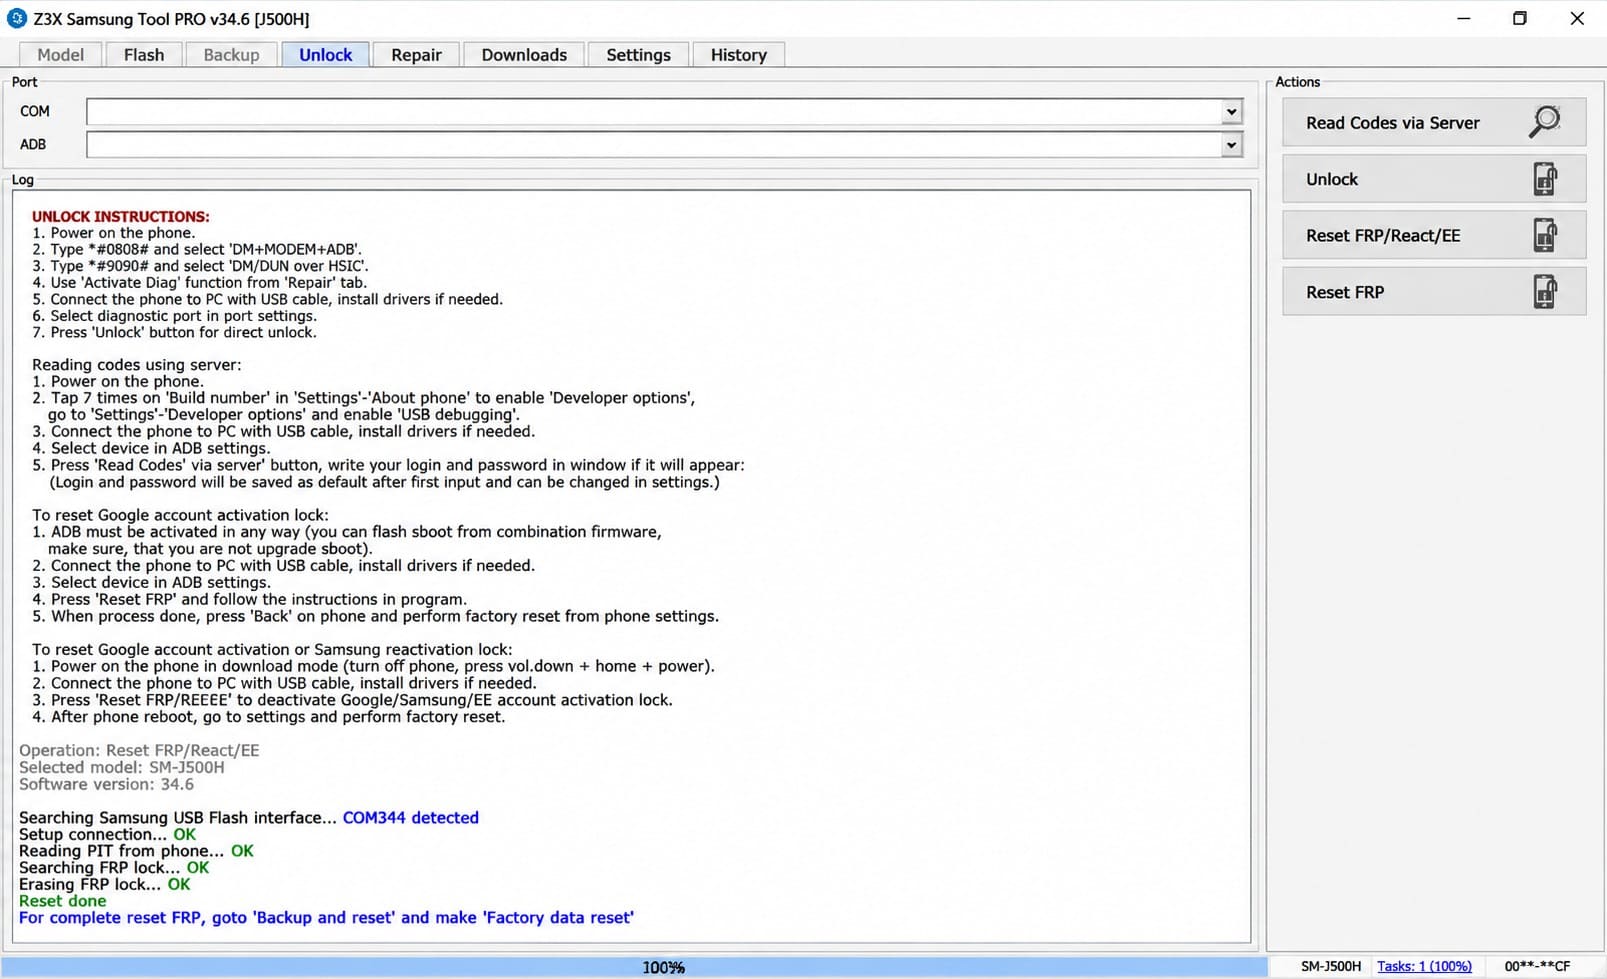Minimize the Z3X Samsung Tool window

pos(1464,18)
